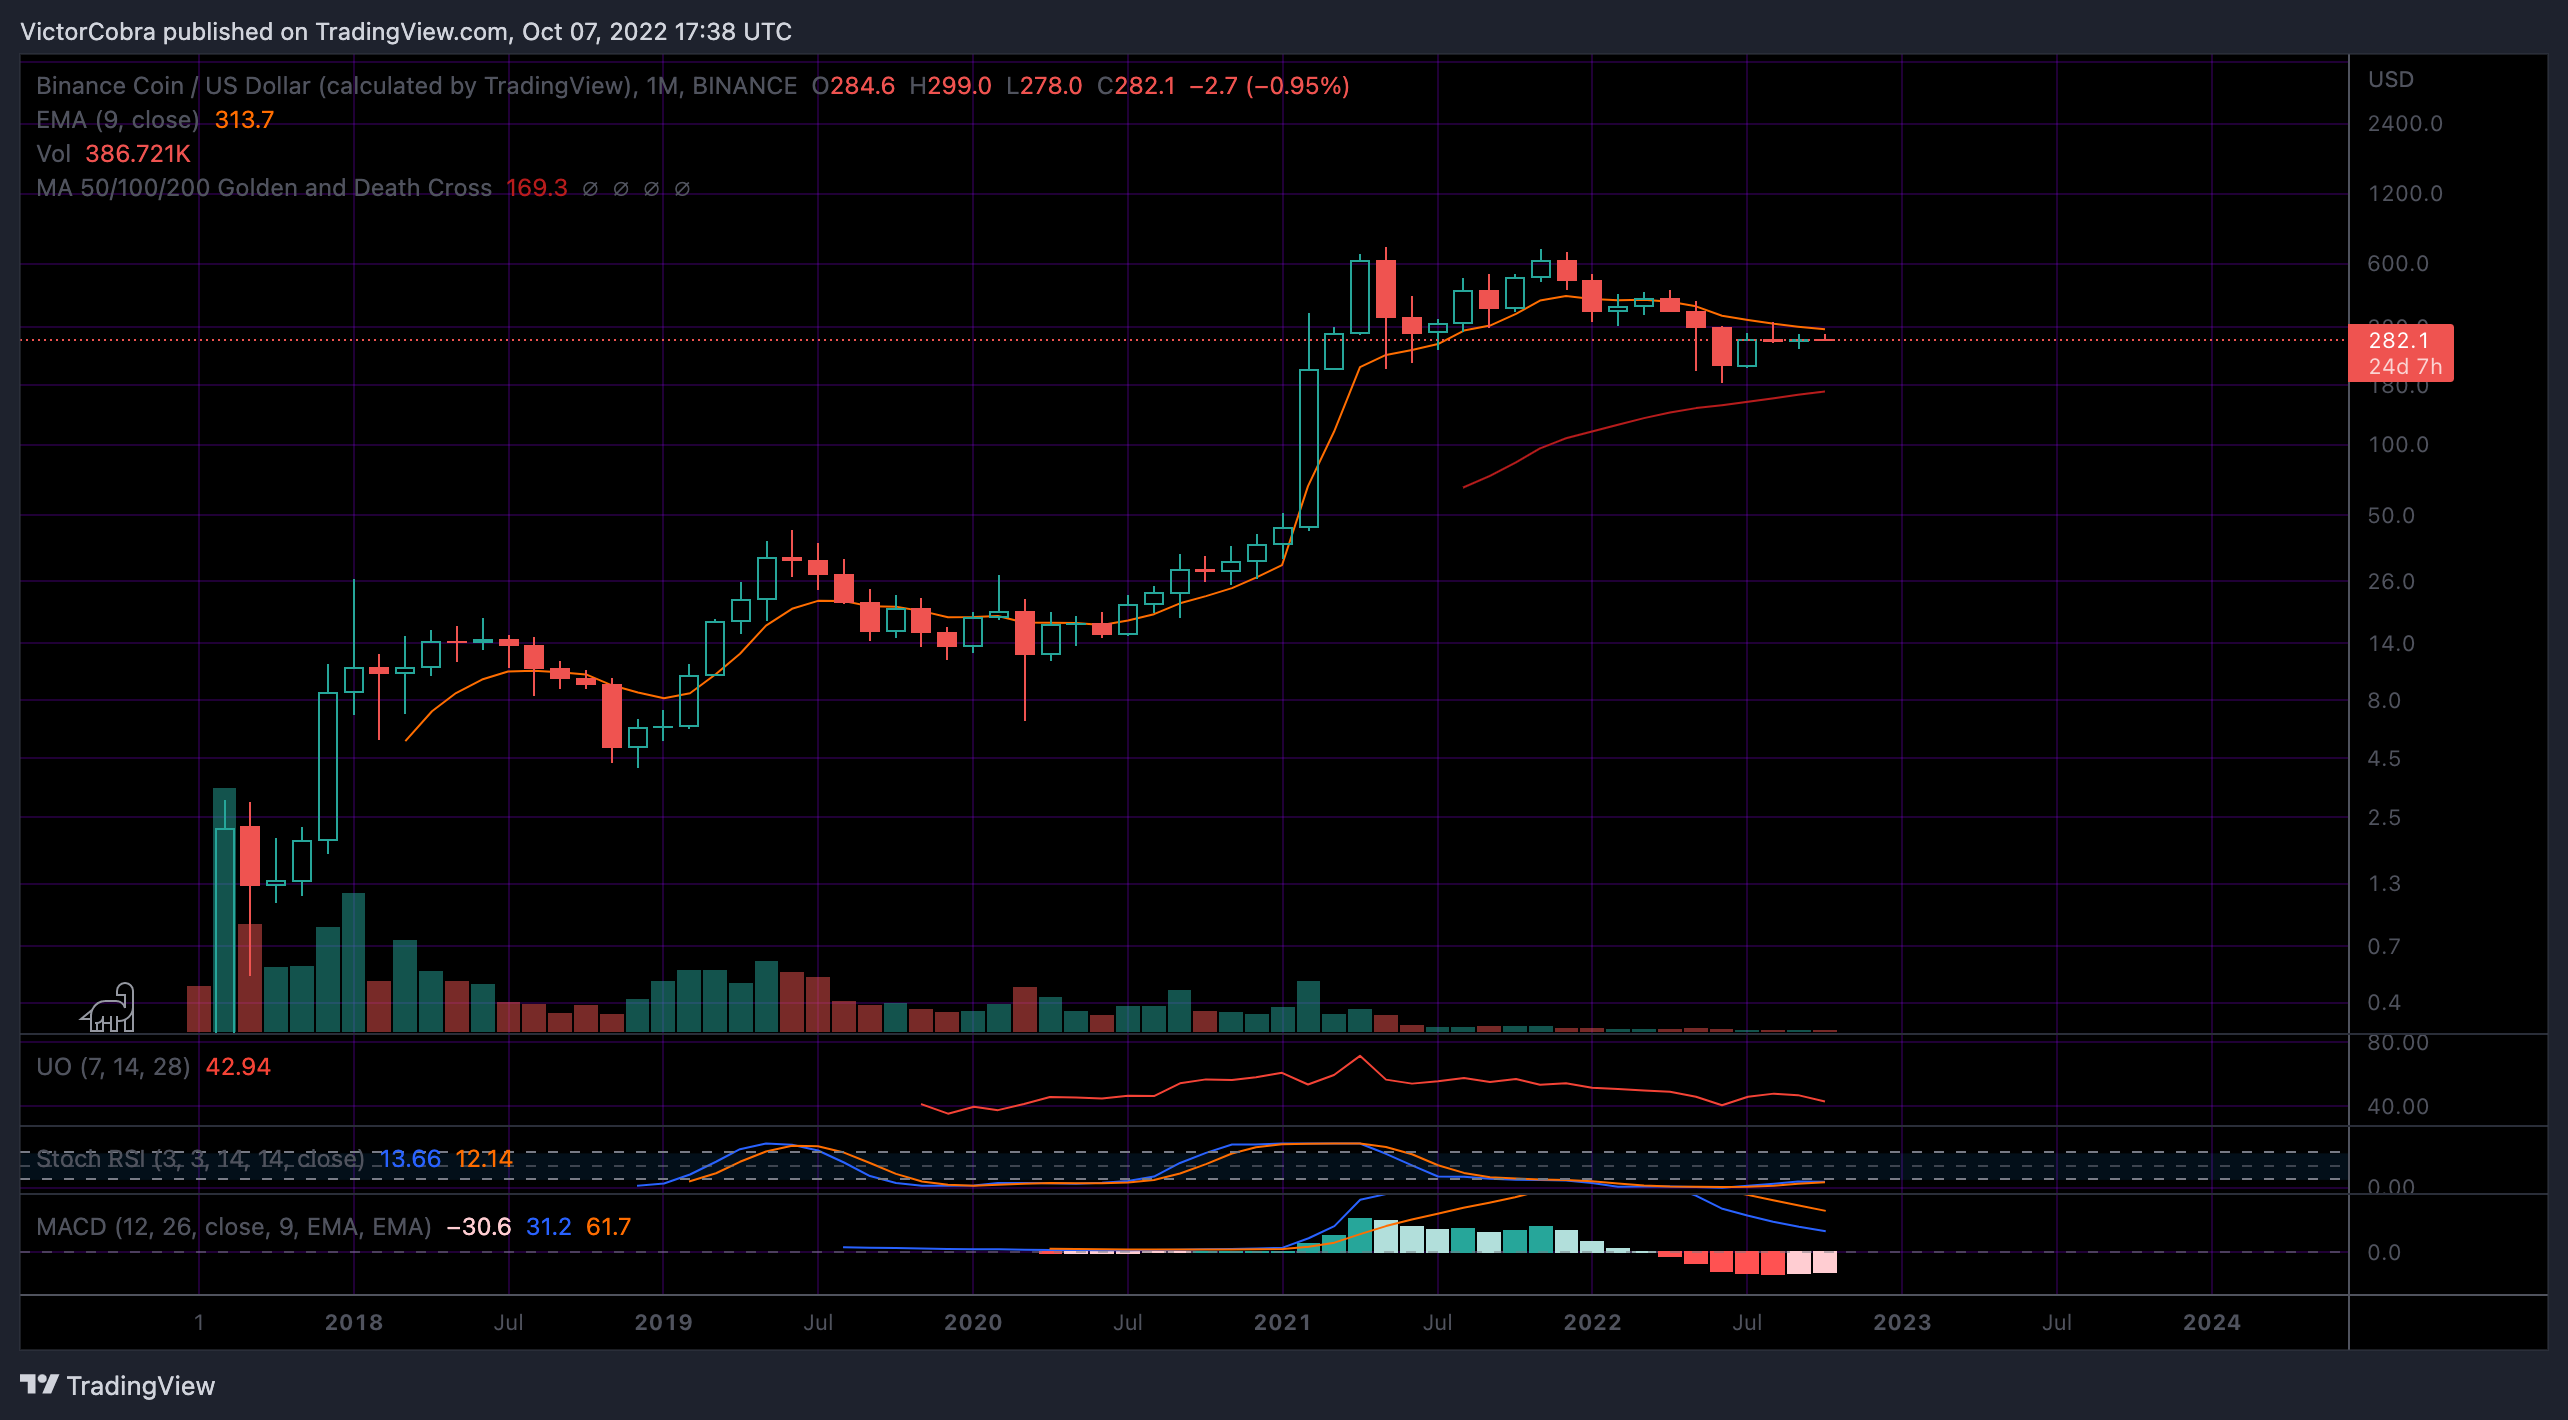Click the UO value 42.94
2568x1420 pixels.
point(238,1067)
